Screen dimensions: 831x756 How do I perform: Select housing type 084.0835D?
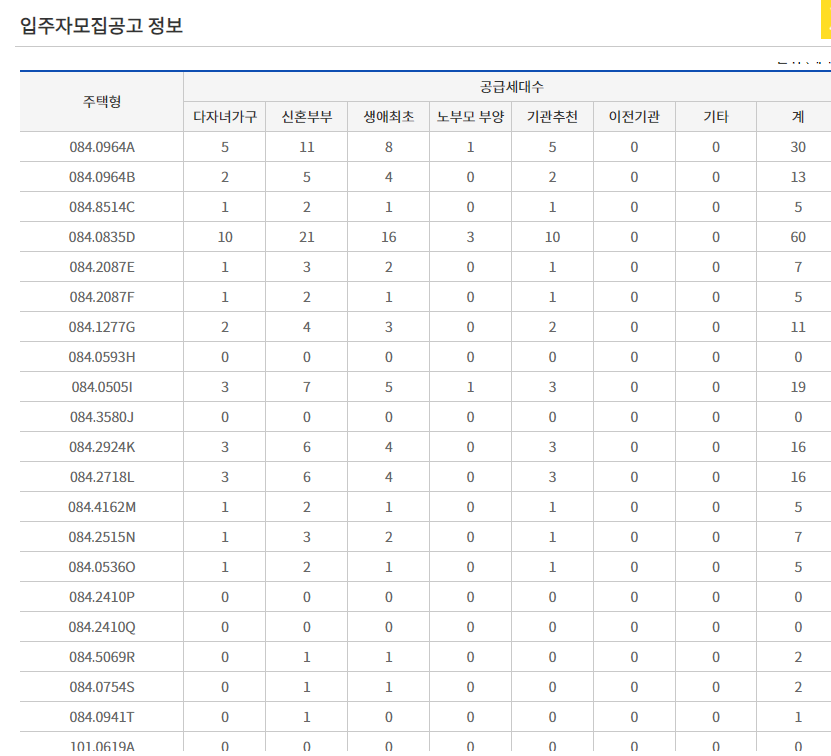click(x=102, y=237)
